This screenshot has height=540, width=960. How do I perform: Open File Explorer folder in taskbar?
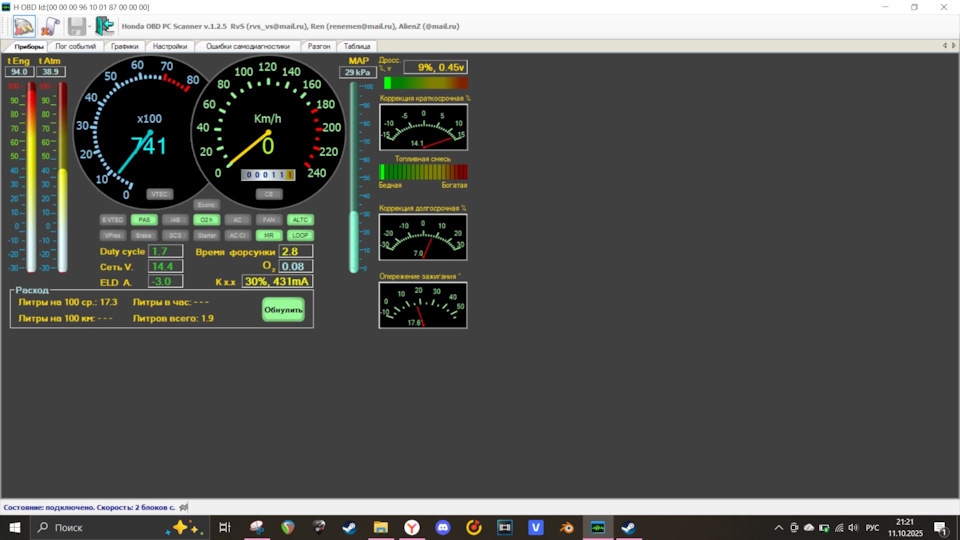(381, 527)
